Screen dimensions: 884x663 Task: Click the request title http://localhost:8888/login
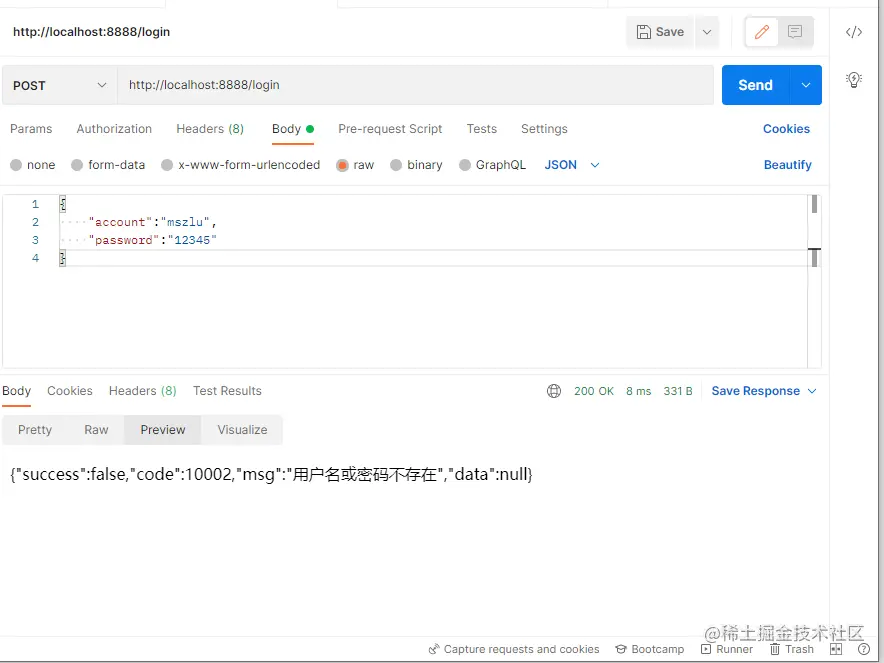coord(91,32)
